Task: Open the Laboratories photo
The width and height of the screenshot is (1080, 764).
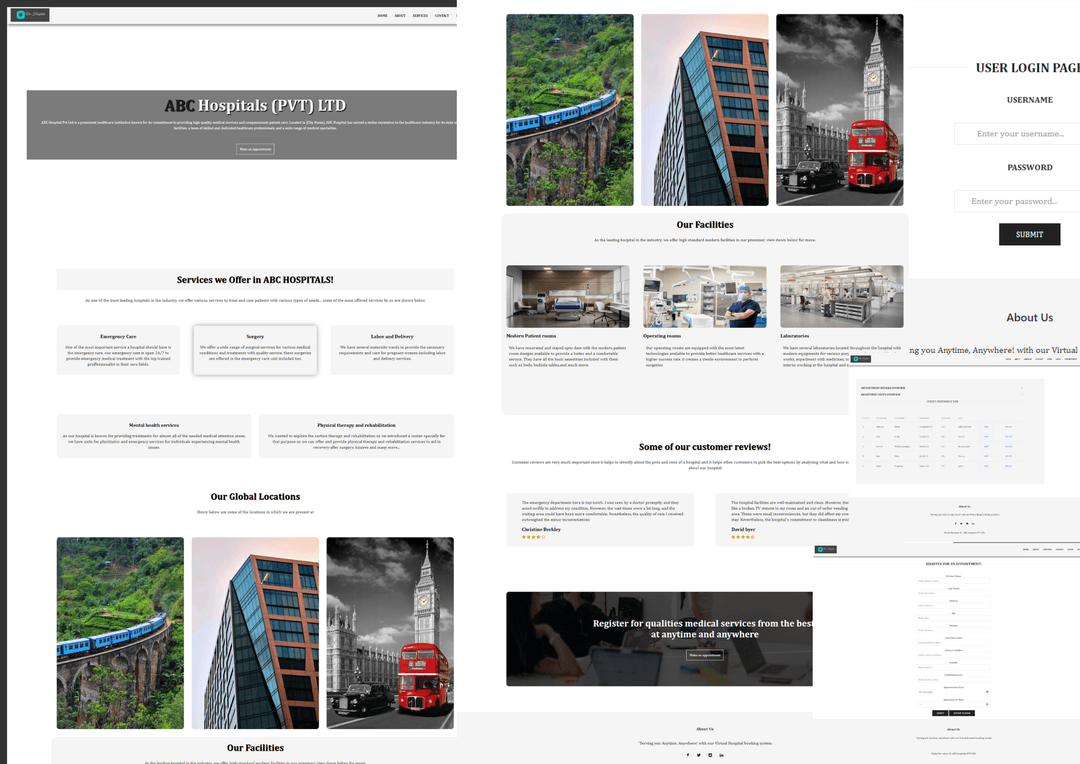Action: coord(842,296)
